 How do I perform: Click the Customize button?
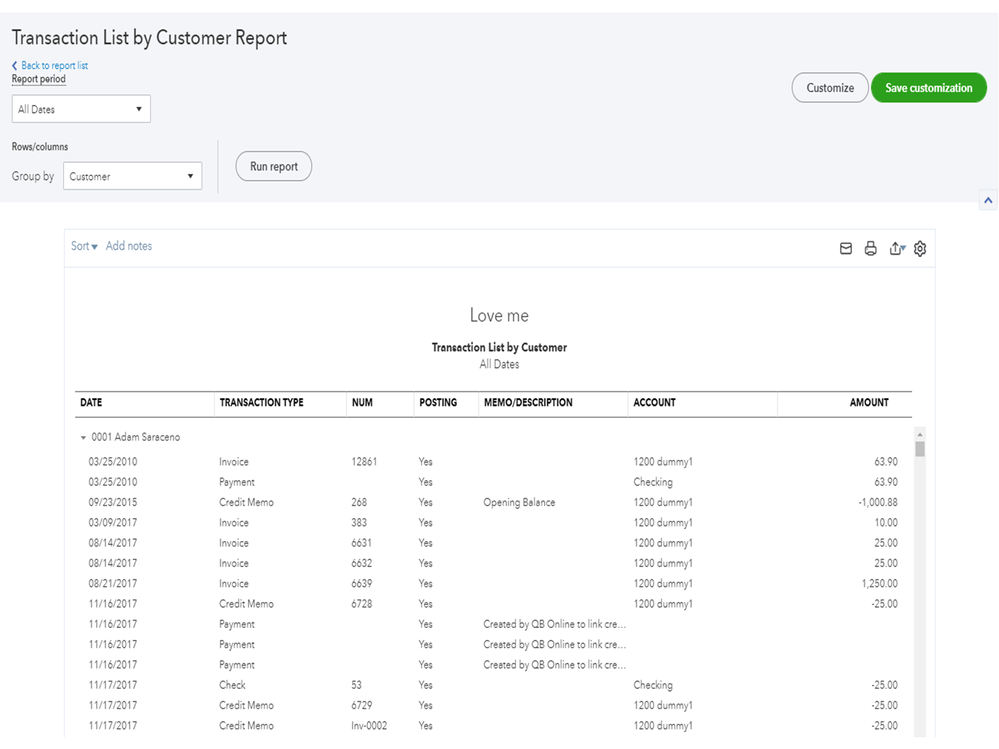830,88
